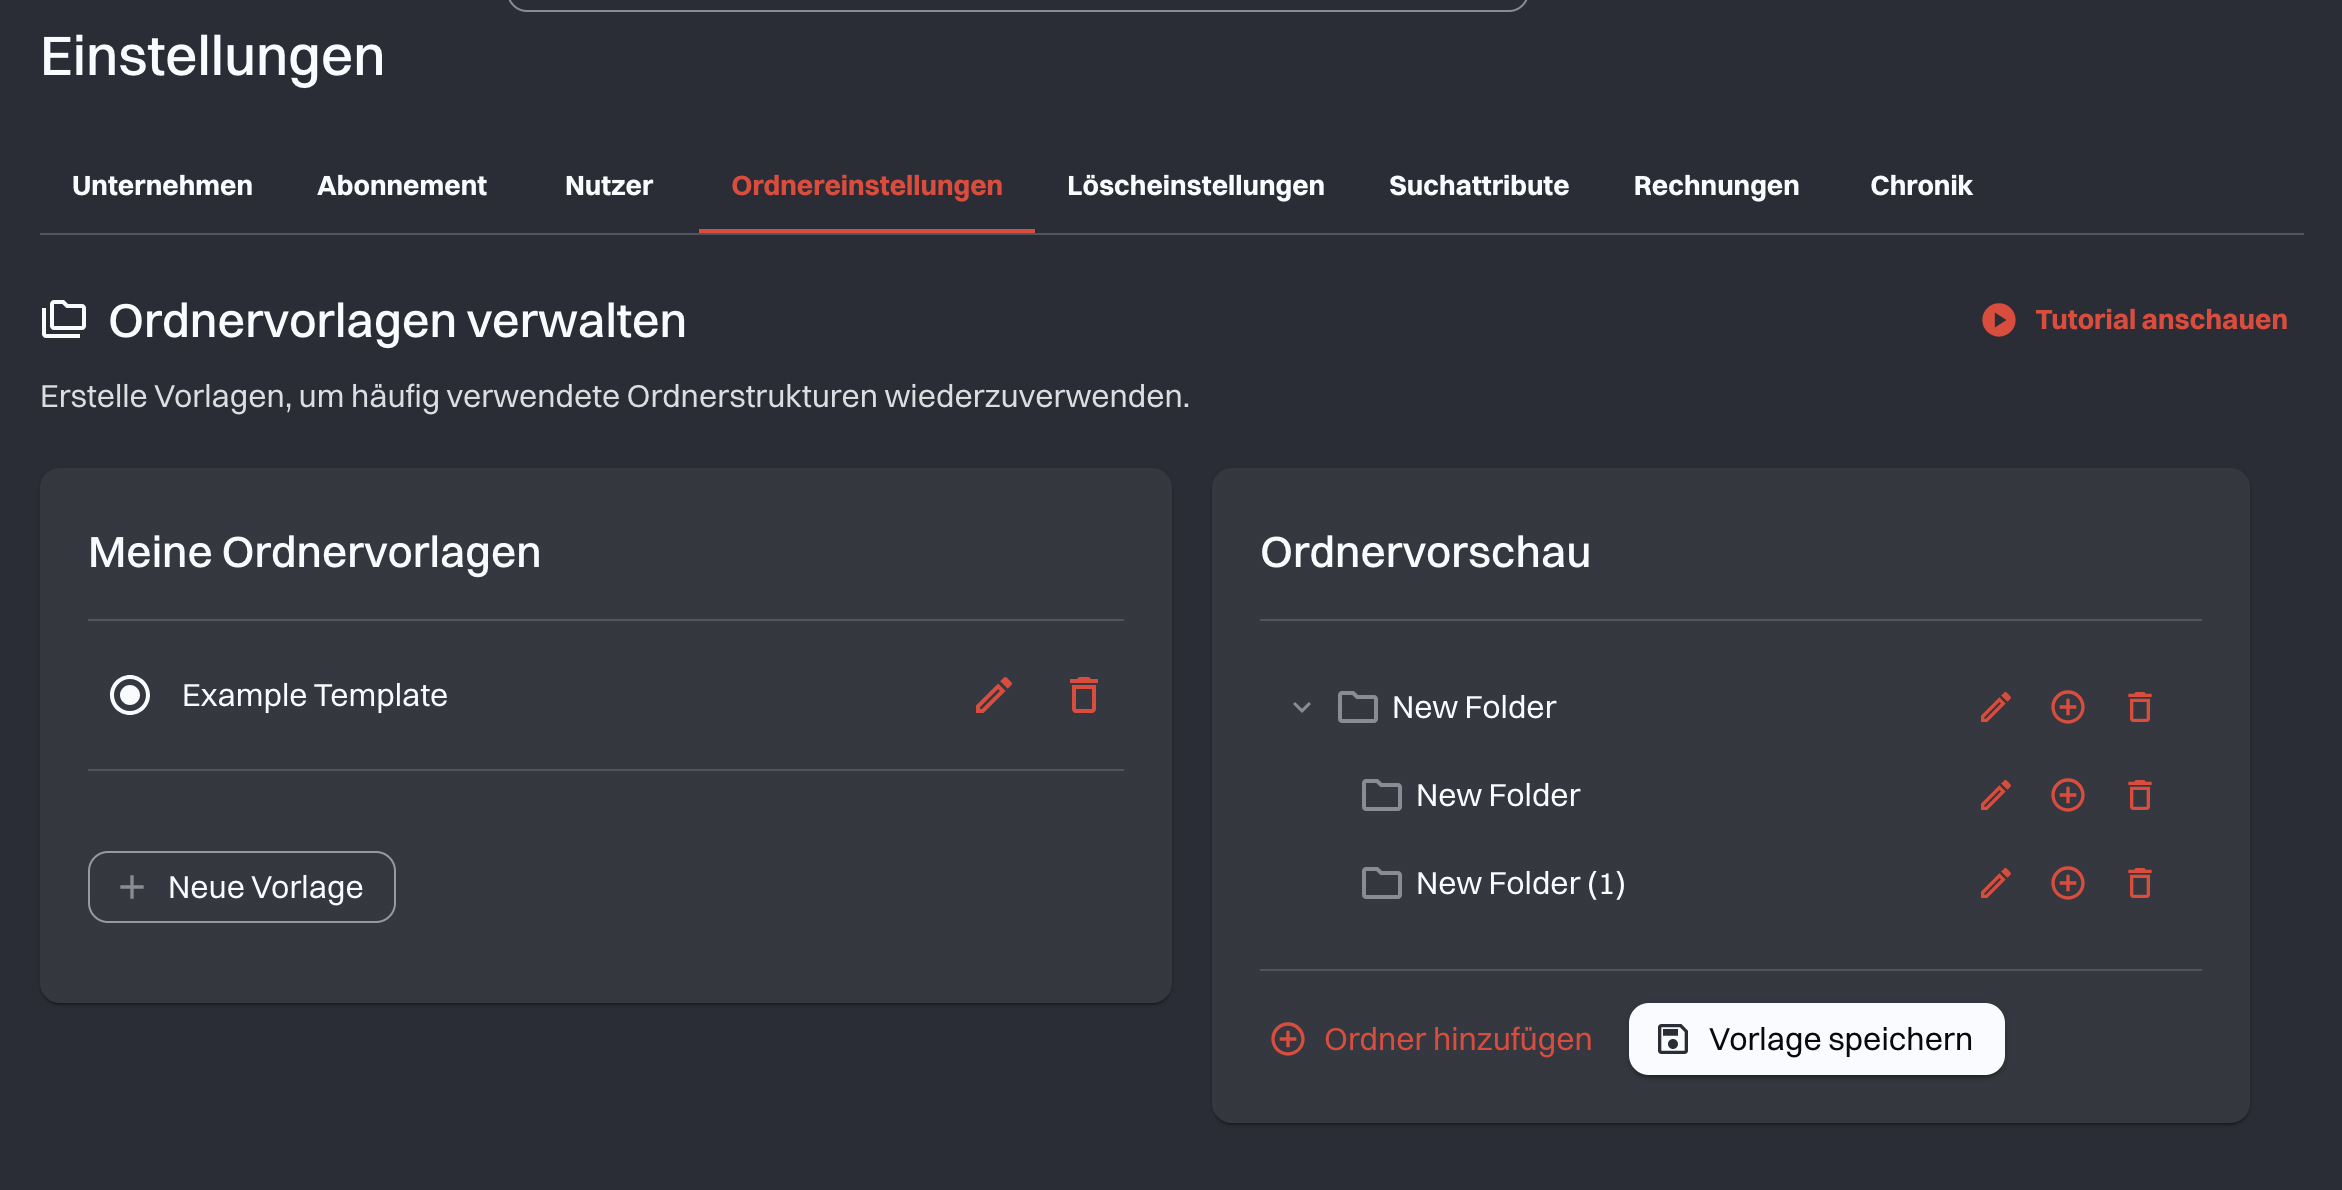Edit the Example Template name pencil icon
2342x1190 pixels.
point(993,695)
